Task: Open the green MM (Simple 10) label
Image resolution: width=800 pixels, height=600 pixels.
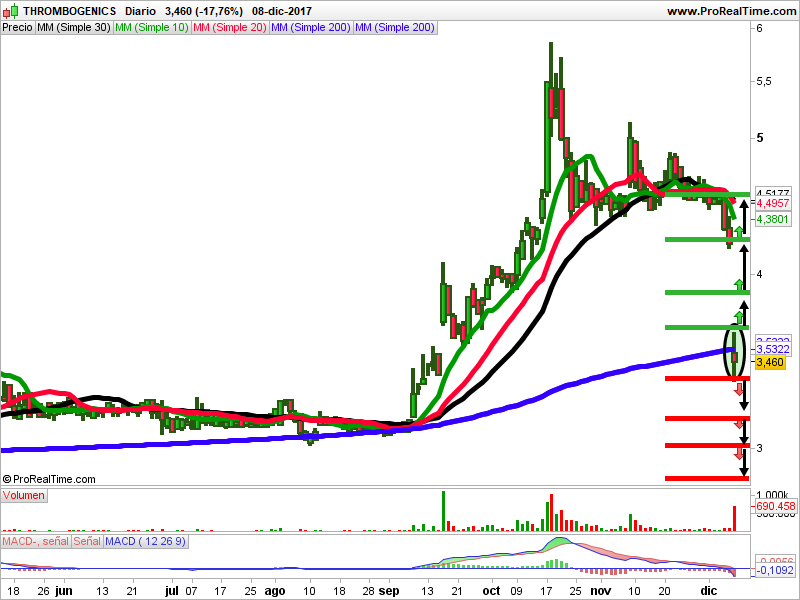Action: click(x=152, y=28)
